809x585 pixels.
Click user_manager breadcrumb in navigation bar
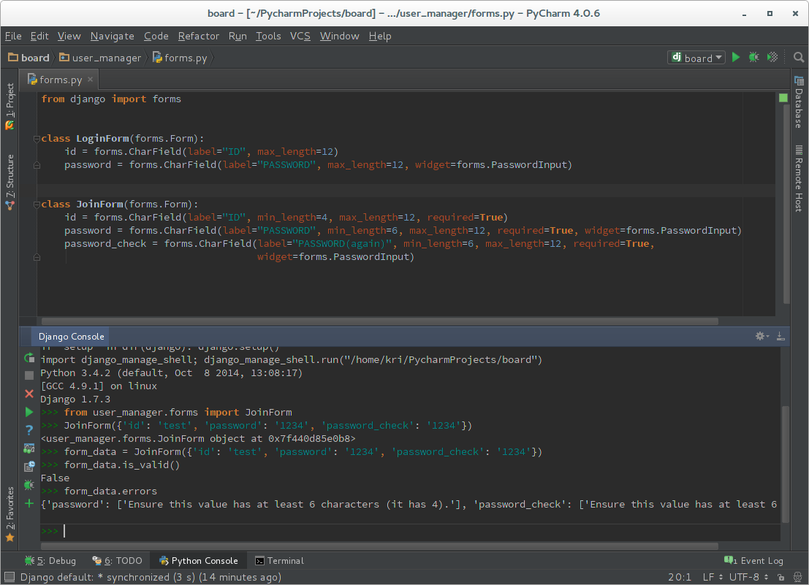(x=100, y=57)
